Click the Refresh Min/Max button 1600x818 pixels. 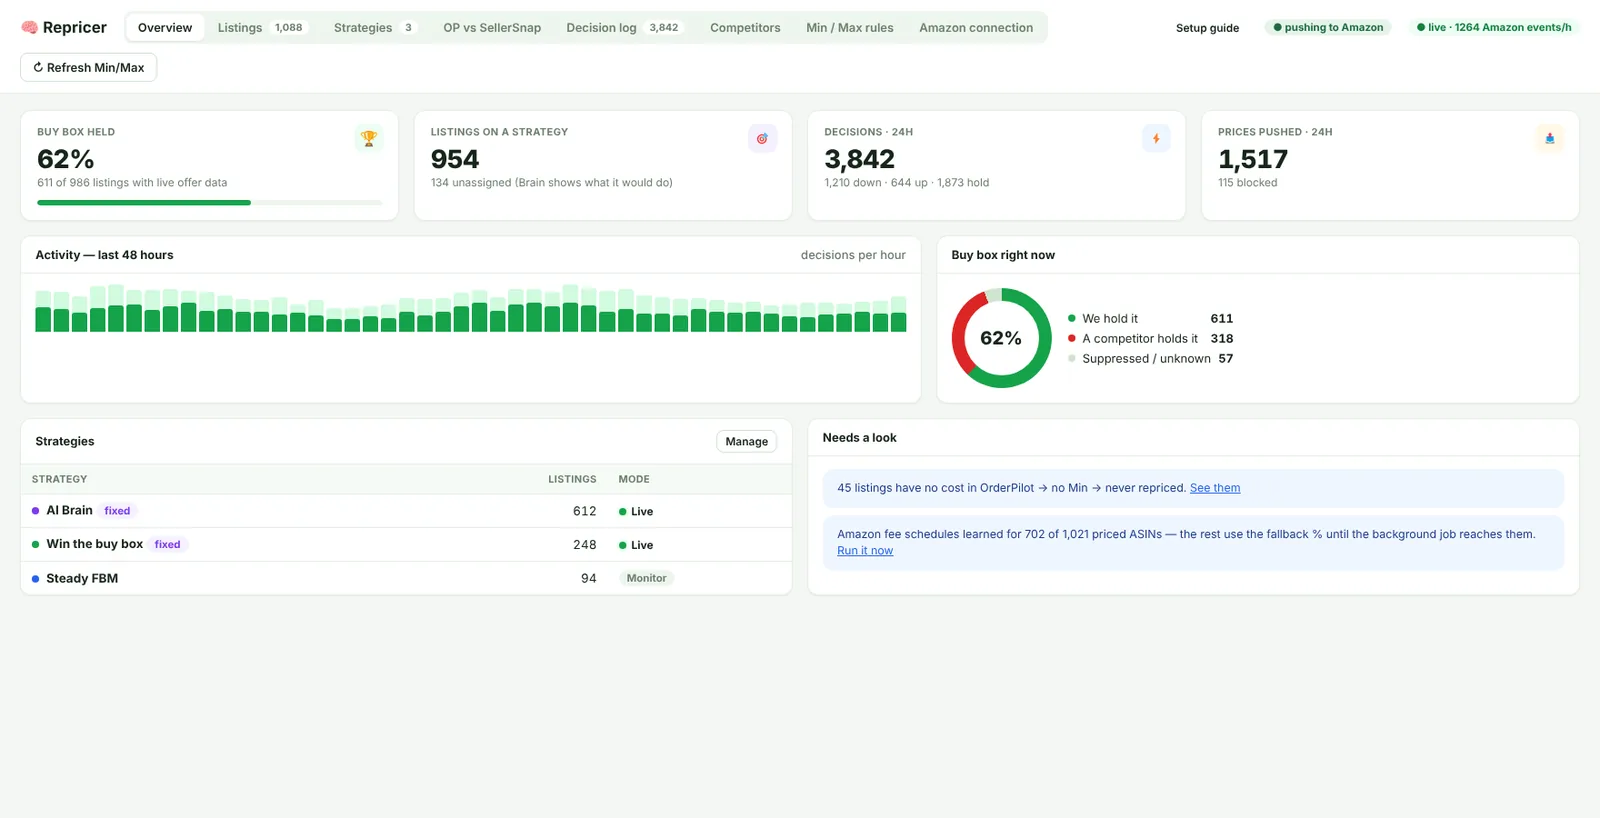click(x=89, y=67)
